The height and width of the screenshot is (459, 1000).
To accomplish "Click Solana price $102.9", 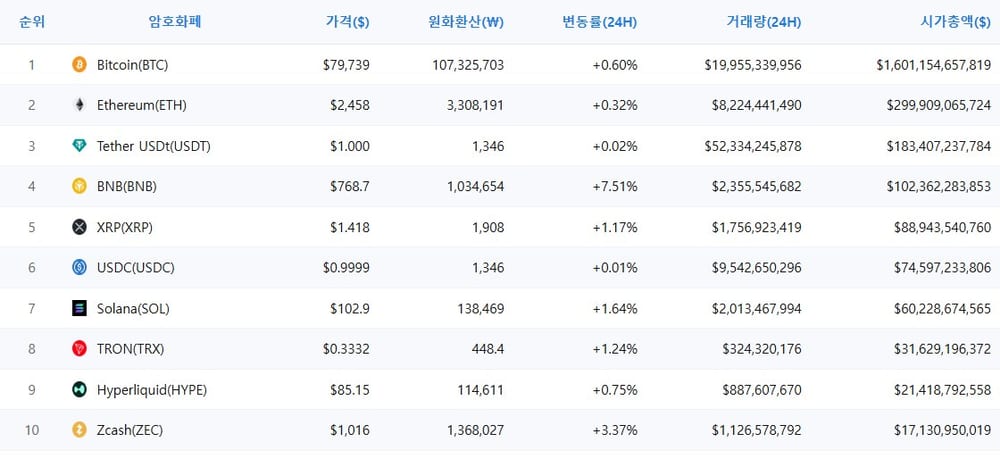I will click(x=349, y=309).
